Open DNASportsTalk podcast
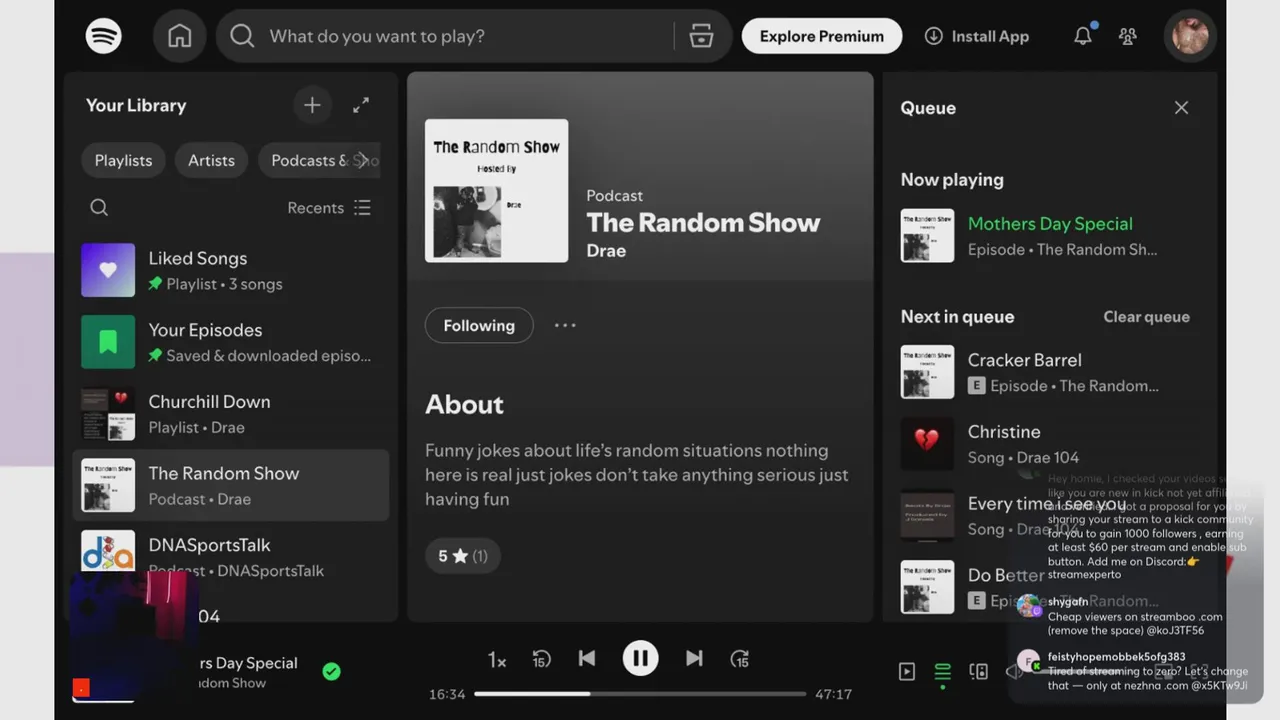Image resolution: width=1280 pixels, height=720 pixels. (231, 557)
